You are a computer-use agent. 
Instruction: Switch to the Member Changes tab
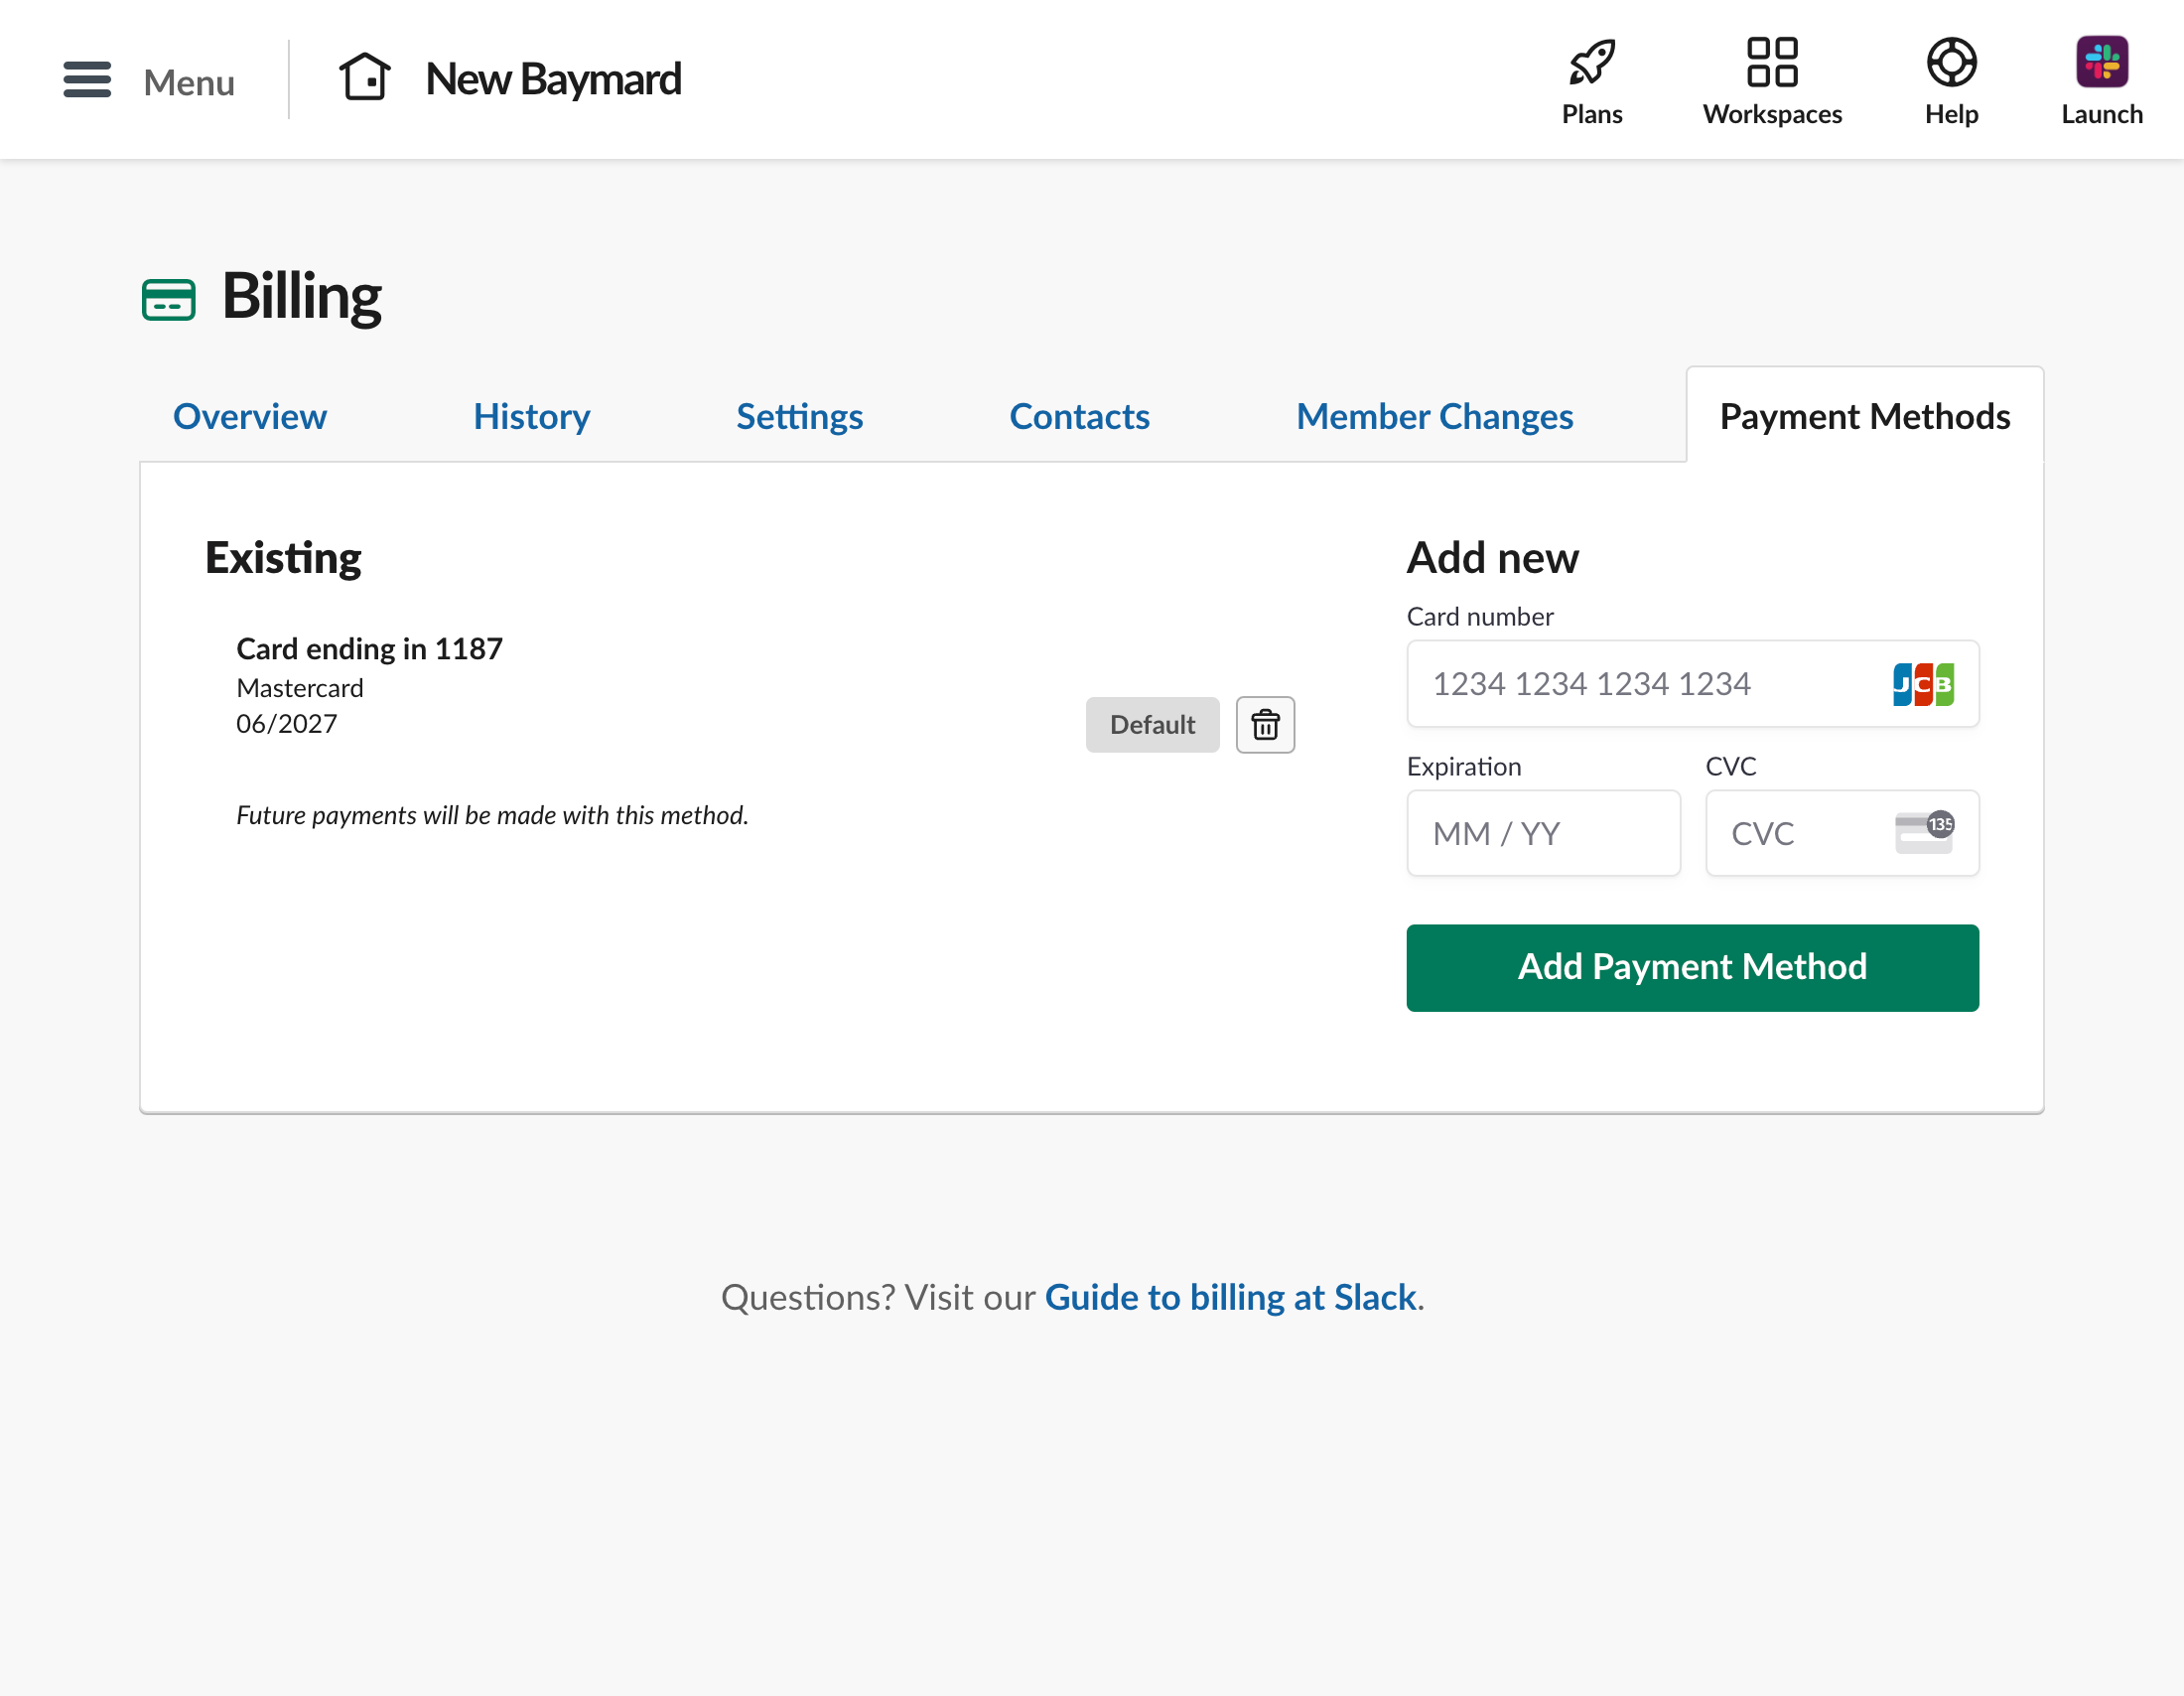(x=1434, y=417)
